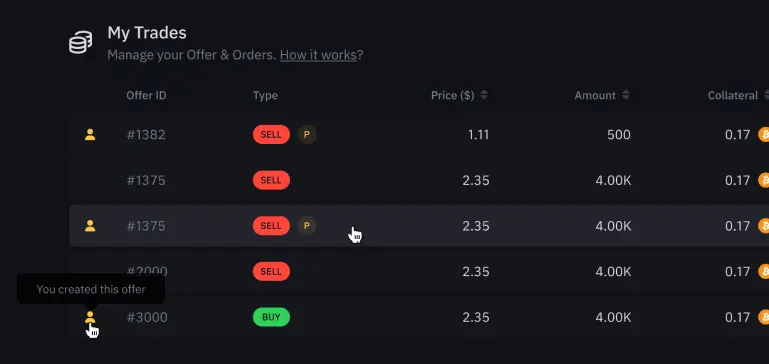The width and height of the screenshot is (769, 364).
Task: Click the Offer ID column header
Action: 146,95
